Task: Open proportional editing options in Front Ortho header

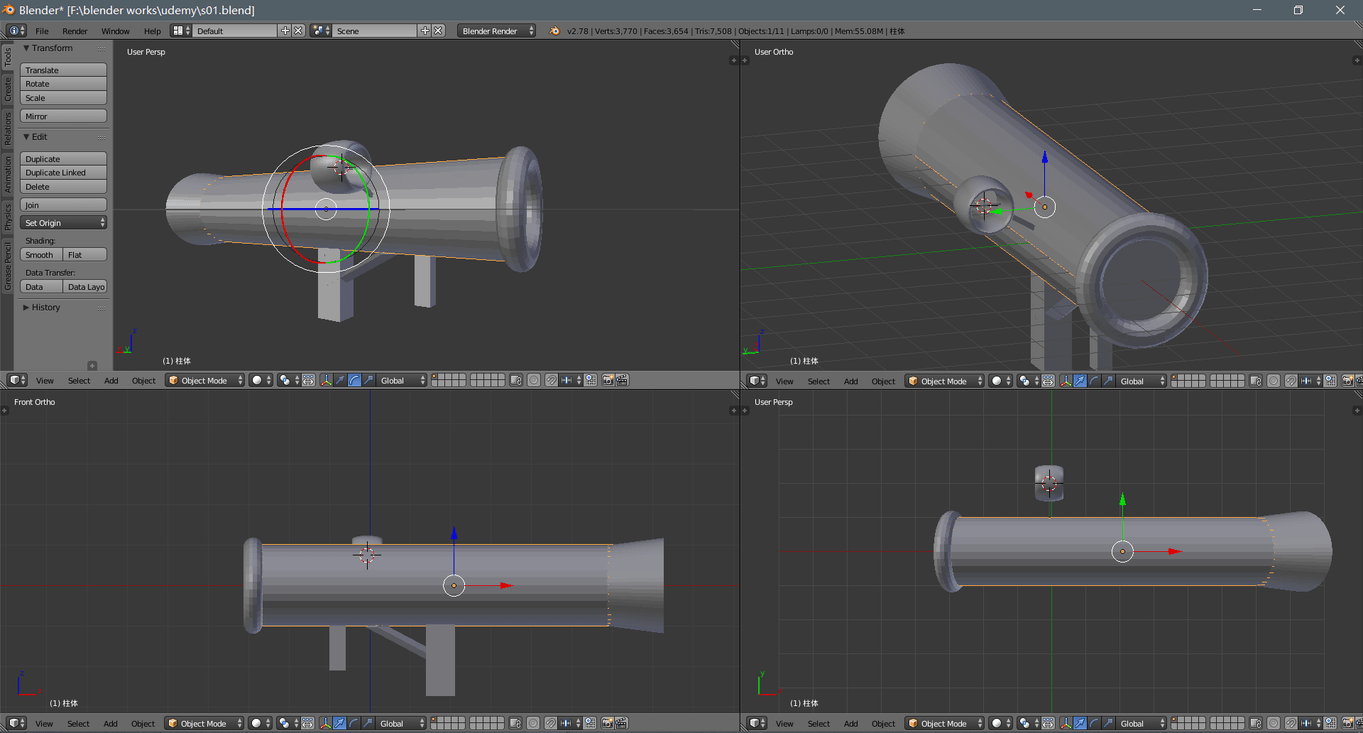Action: click(x=534, y=723)
